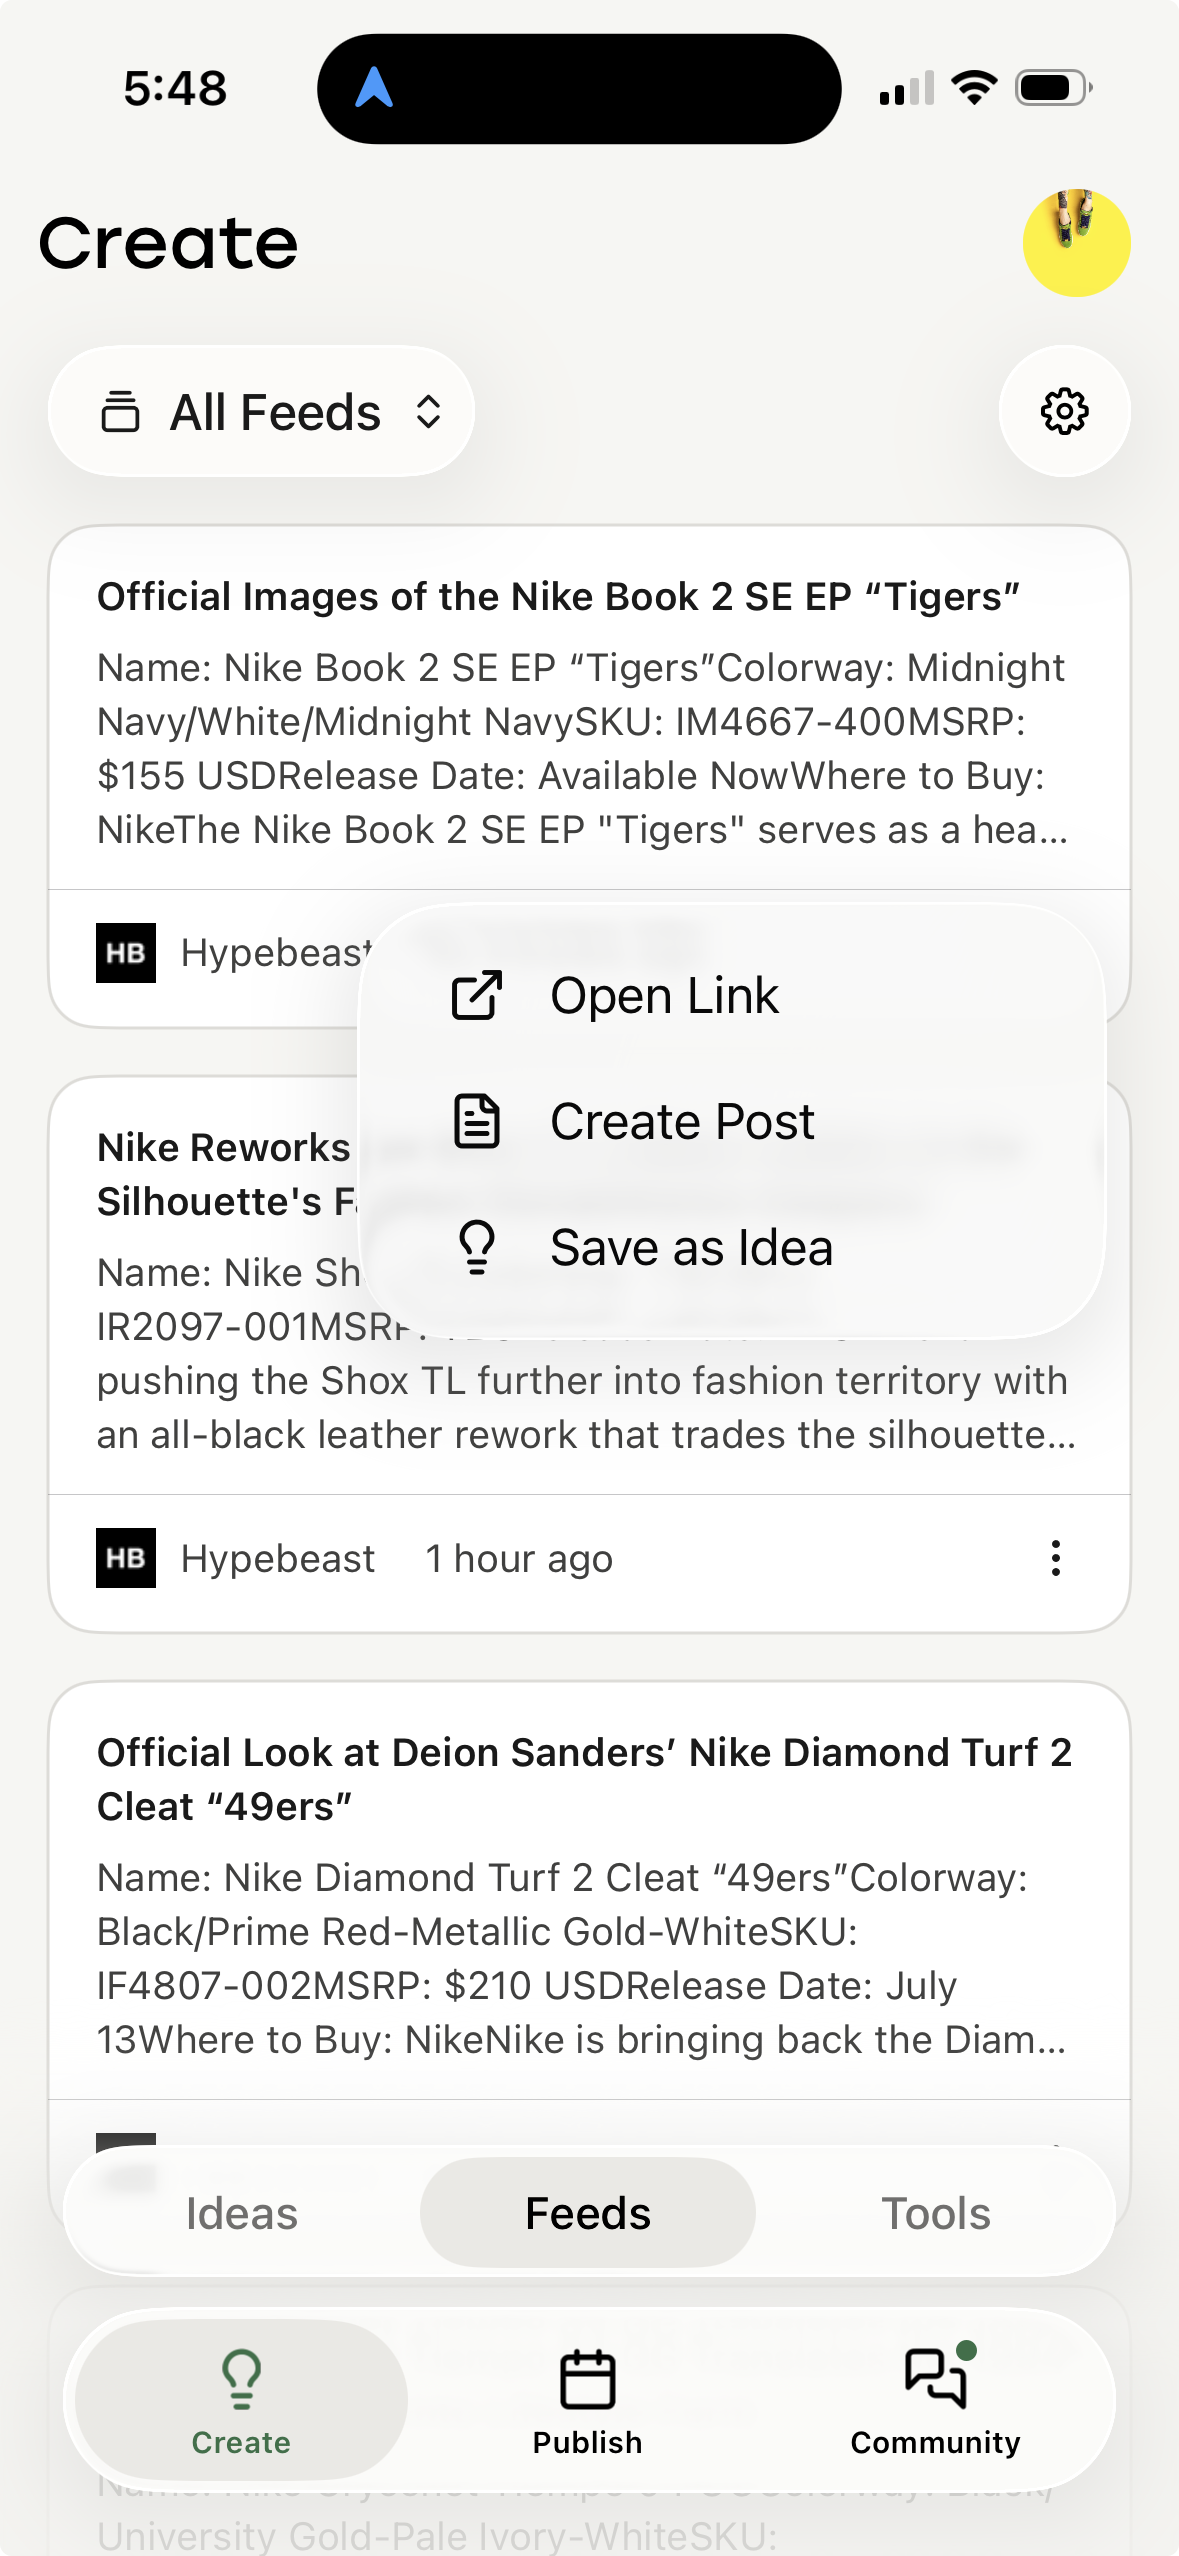Click the document icon beside Create Post
The height and width of the screenshot is (2556, 1179).
point(477,1121)
